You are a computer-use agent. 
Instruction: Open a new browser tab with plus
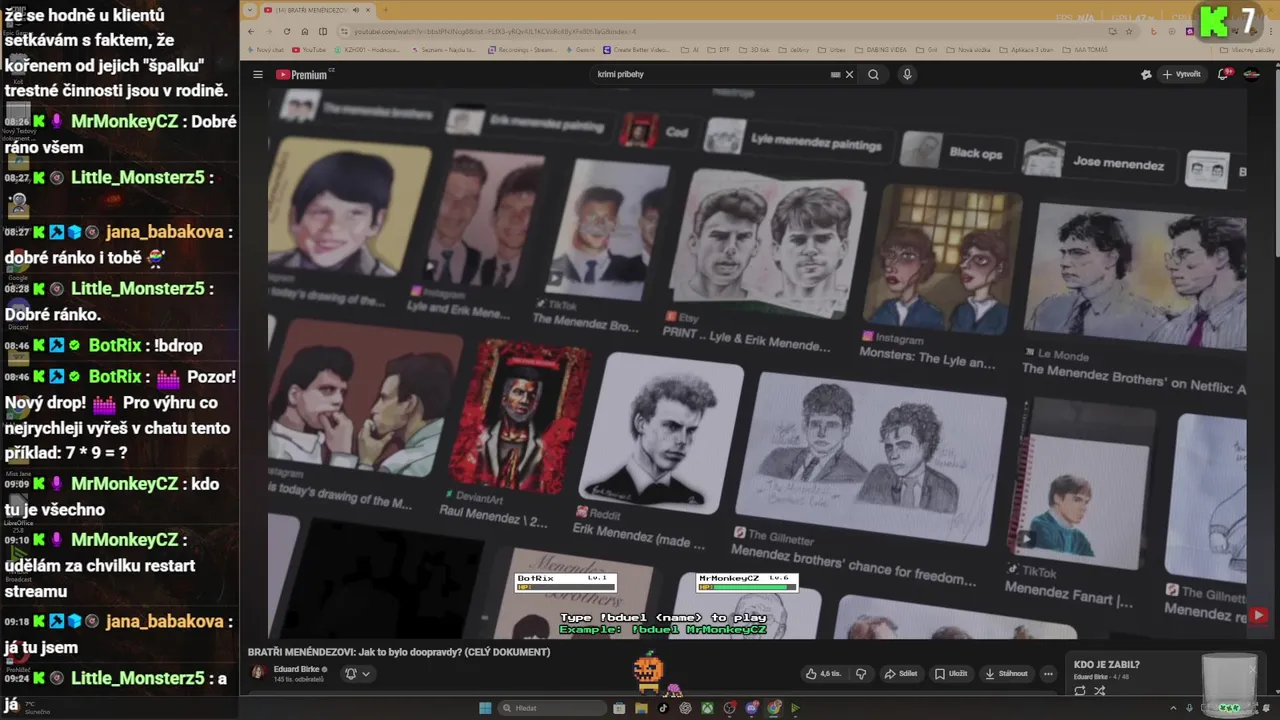(x=384, y=10)
